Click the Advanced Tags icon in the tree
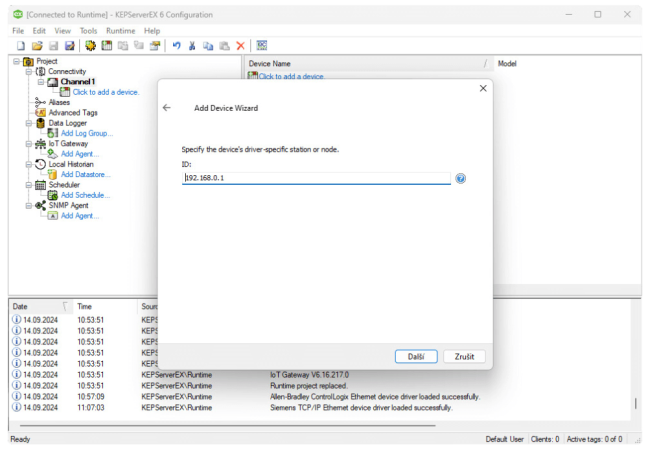Image resolution: width=648 pixels, height=456 pixels. pyautogui.click(x=40, y=112)
